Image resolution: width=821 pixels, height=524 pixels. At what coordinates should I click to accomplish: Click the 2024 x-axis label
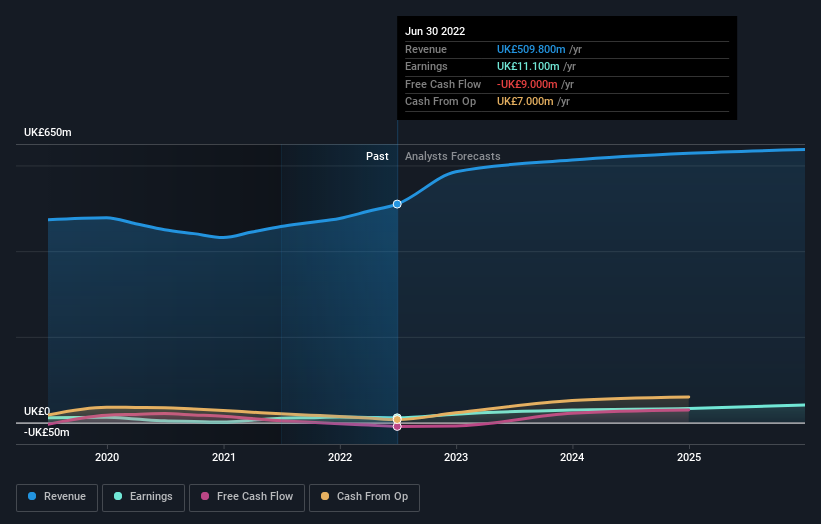click(x=572, y=457)
